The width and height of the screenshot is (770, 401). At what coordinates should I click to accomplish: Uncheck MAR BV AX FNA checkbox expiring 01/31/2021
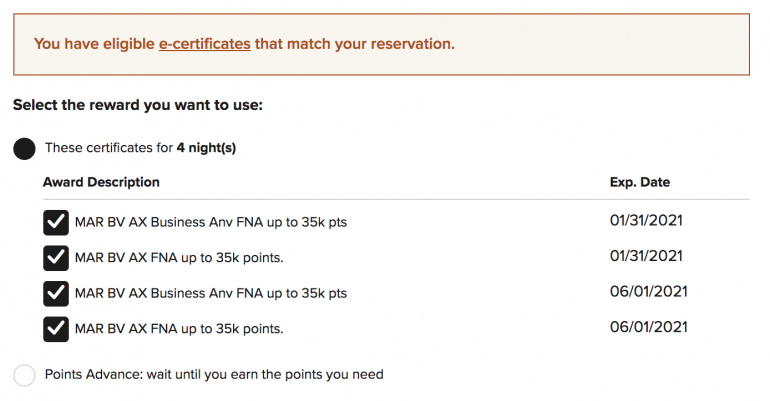[x=56, y=258]
